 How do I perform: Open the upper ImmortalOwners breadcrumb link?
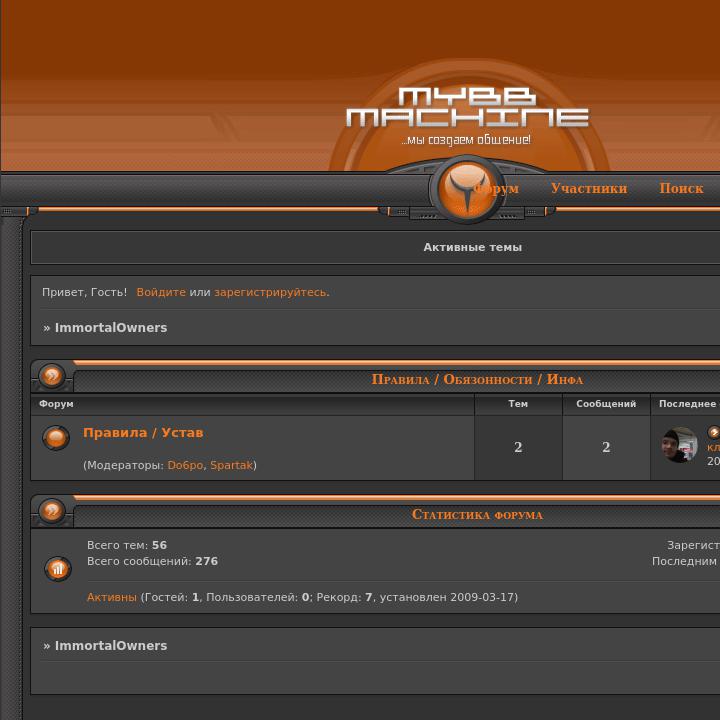111,327
